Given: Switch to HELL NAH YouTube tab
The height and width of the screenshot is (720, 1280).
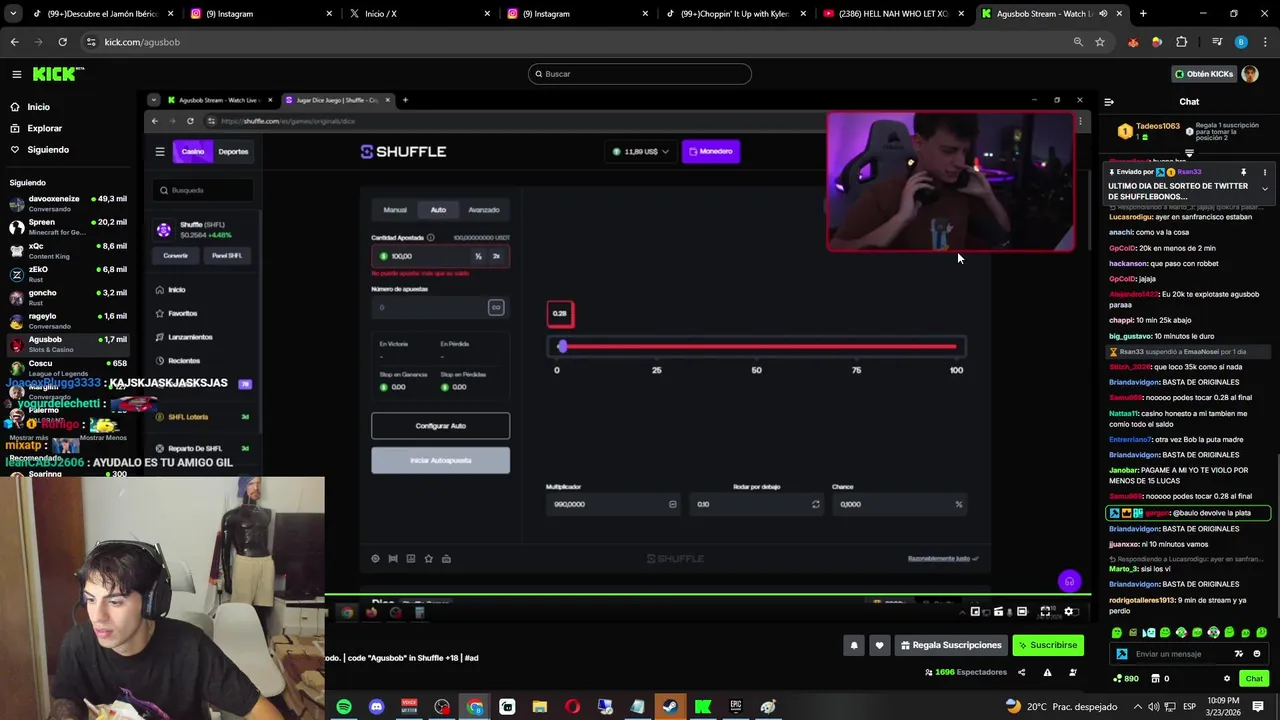Looking at the screenshot, I should click(895, 14).
